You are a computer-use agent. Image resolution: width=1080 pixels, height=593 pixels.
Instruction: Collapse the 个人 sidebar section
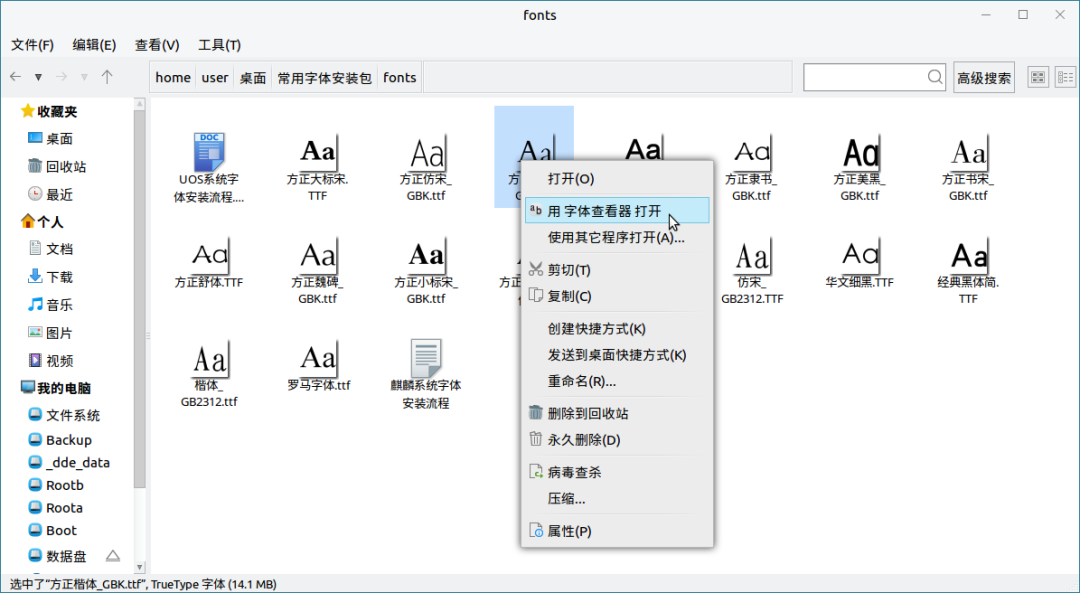point(41,222)
